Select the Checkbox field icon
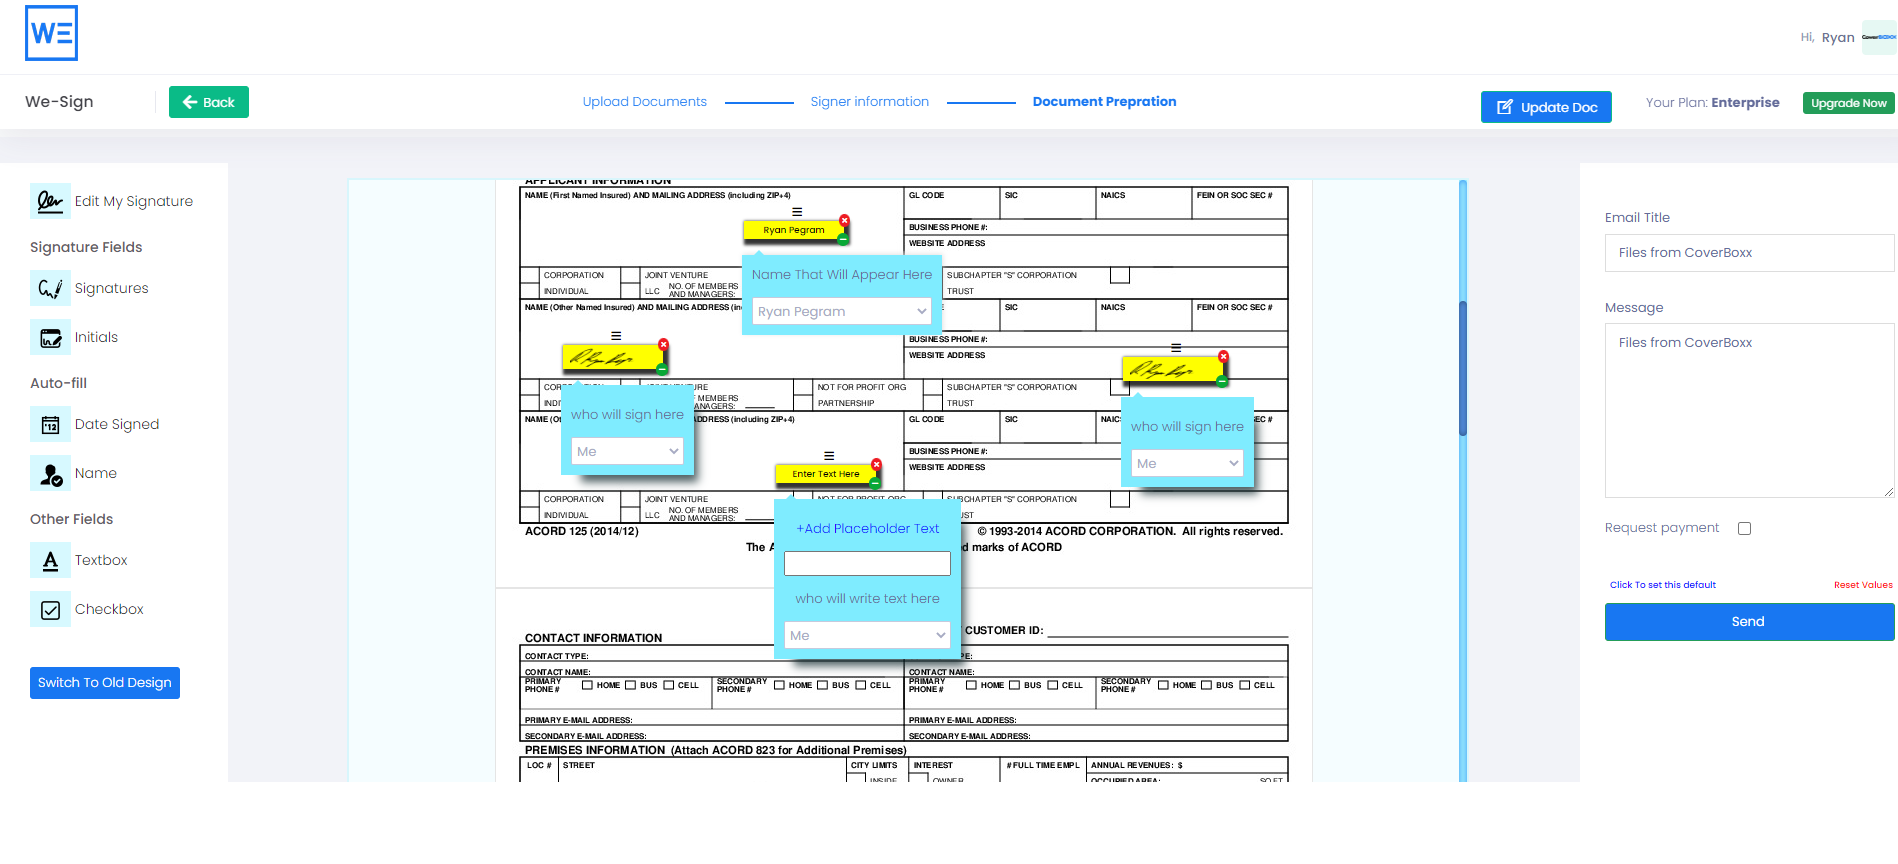Viewport: 1898px width, 864px height. click(x=50, y=609)
